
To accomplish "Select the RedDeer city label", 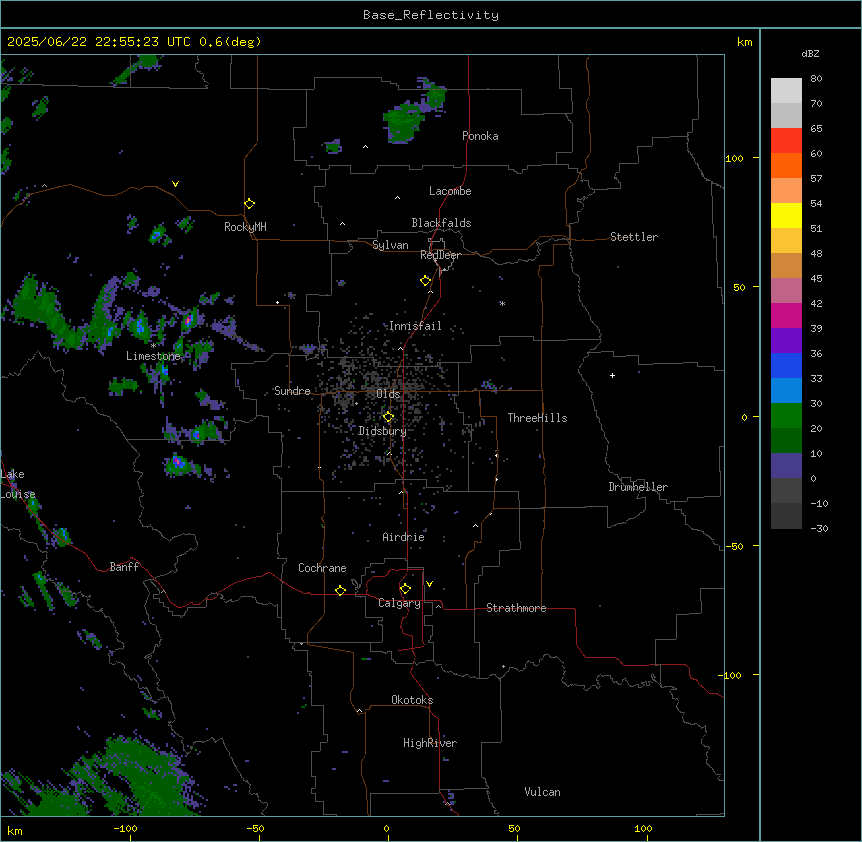I will coord(440,255).
